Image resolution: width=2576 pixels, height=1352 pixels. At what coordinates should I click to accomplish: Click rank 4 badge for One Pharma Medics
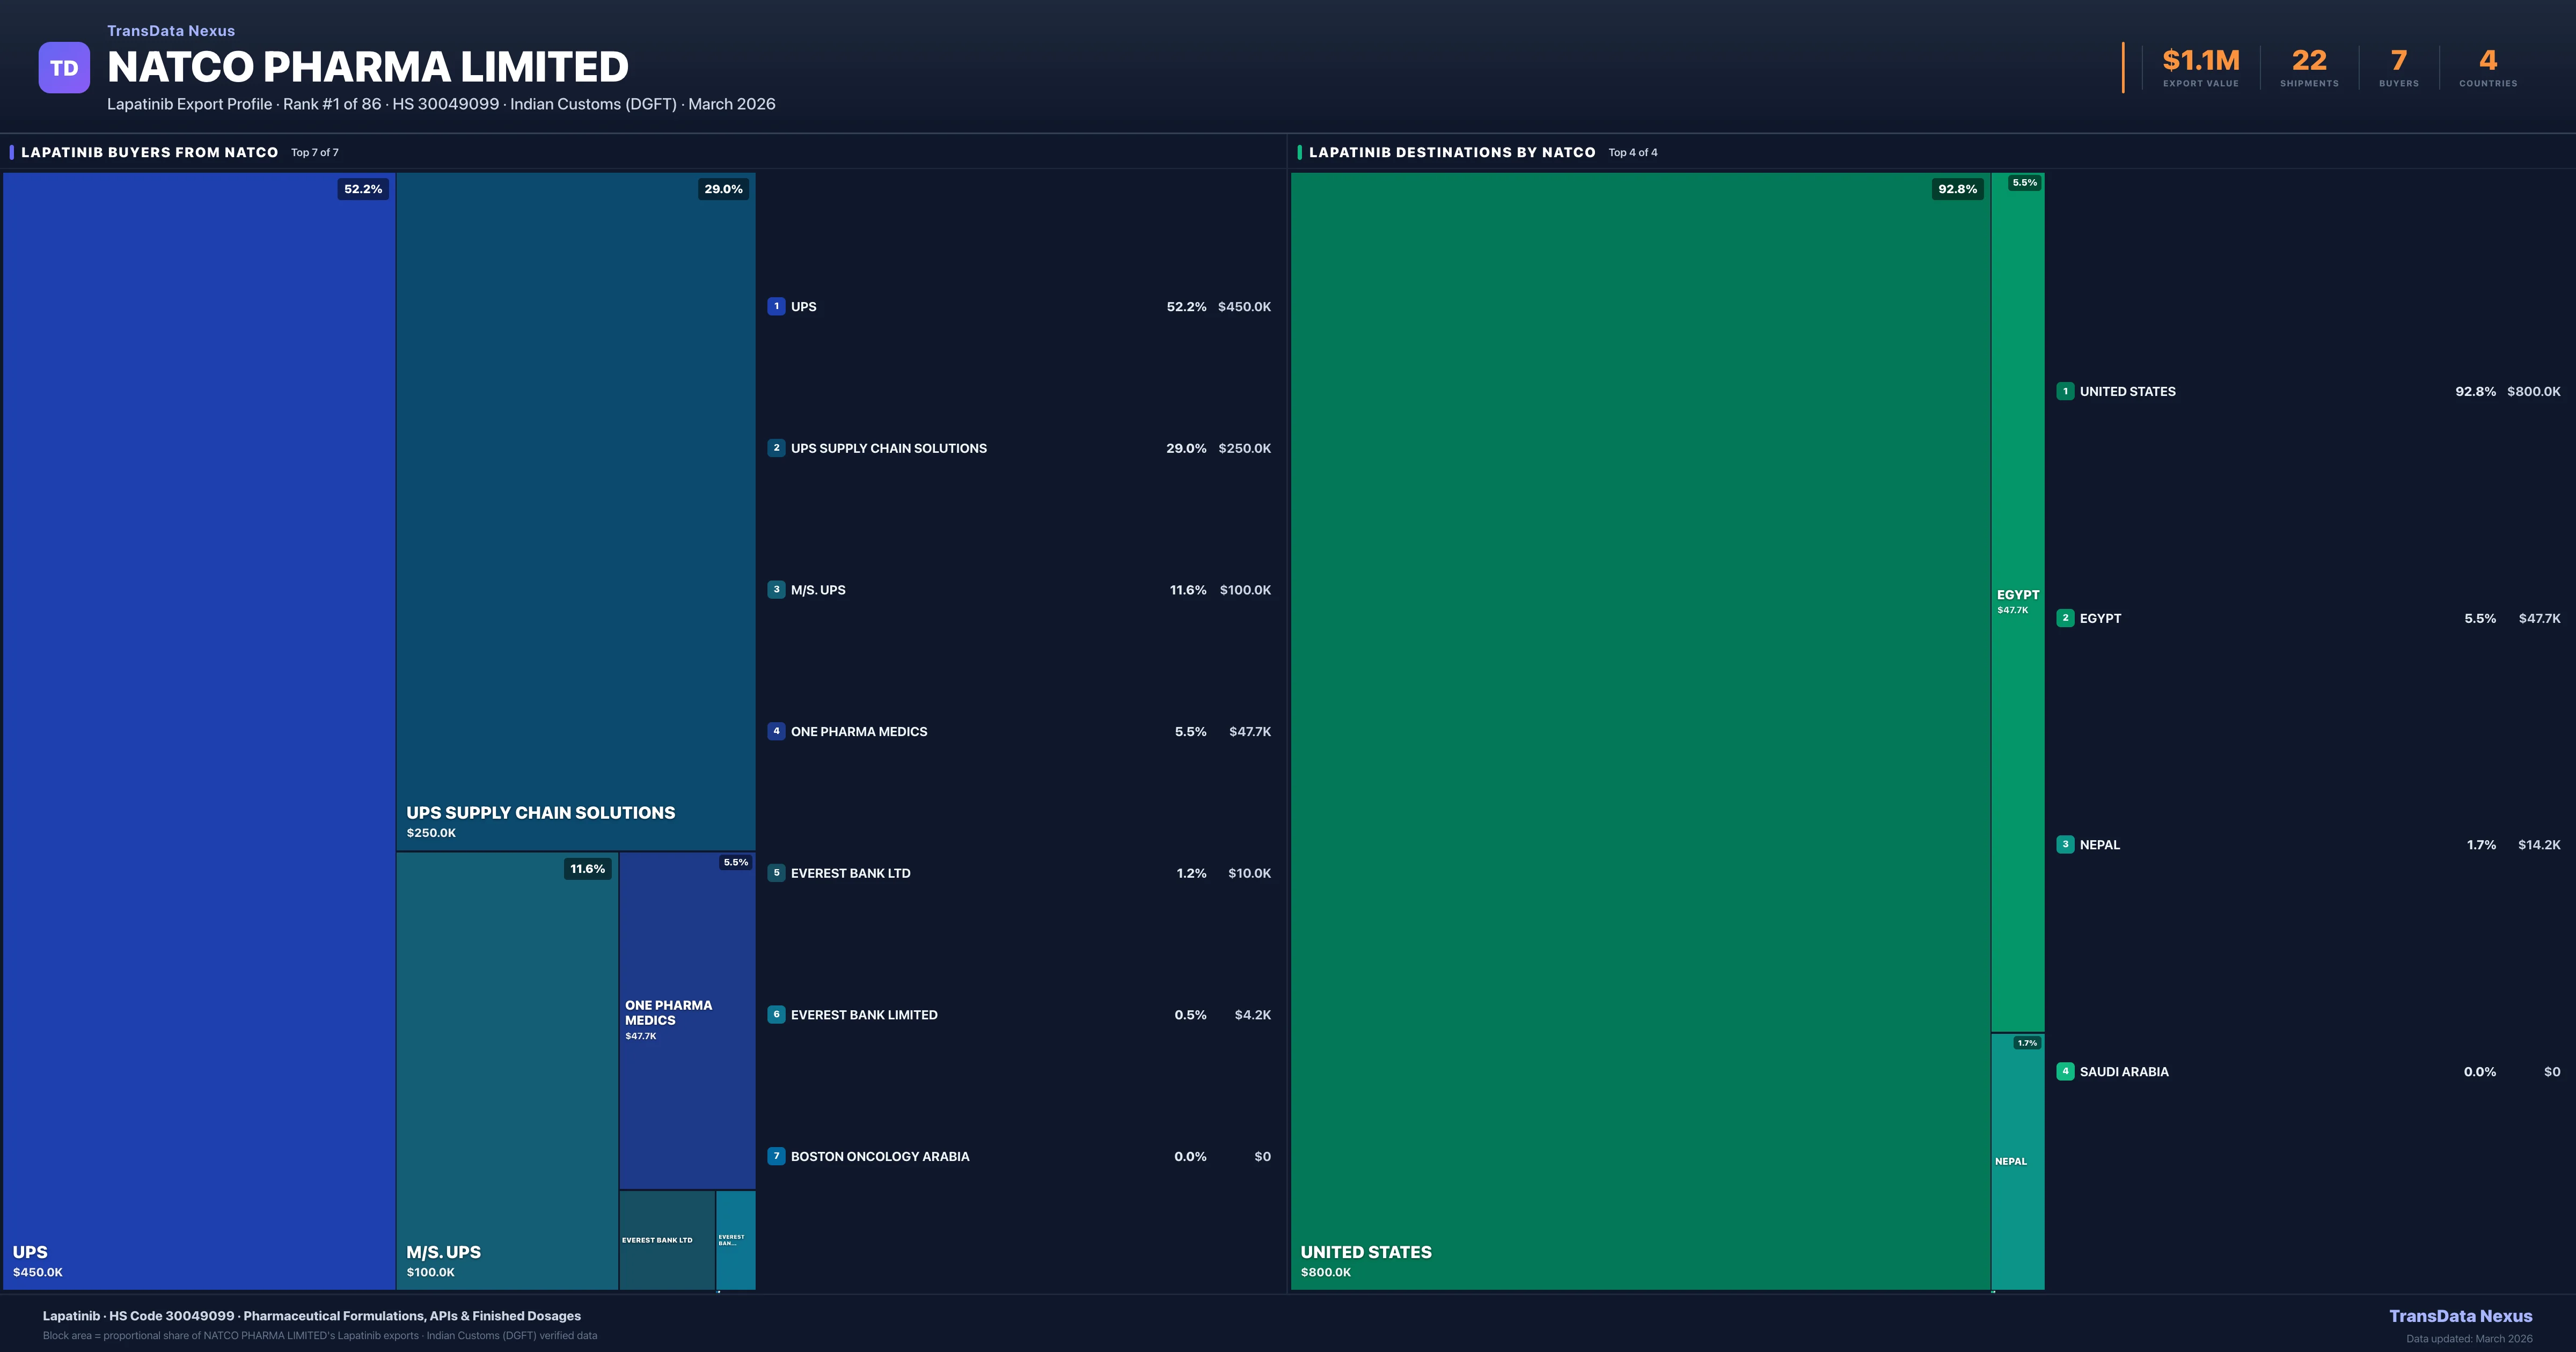tap(776, 731)
